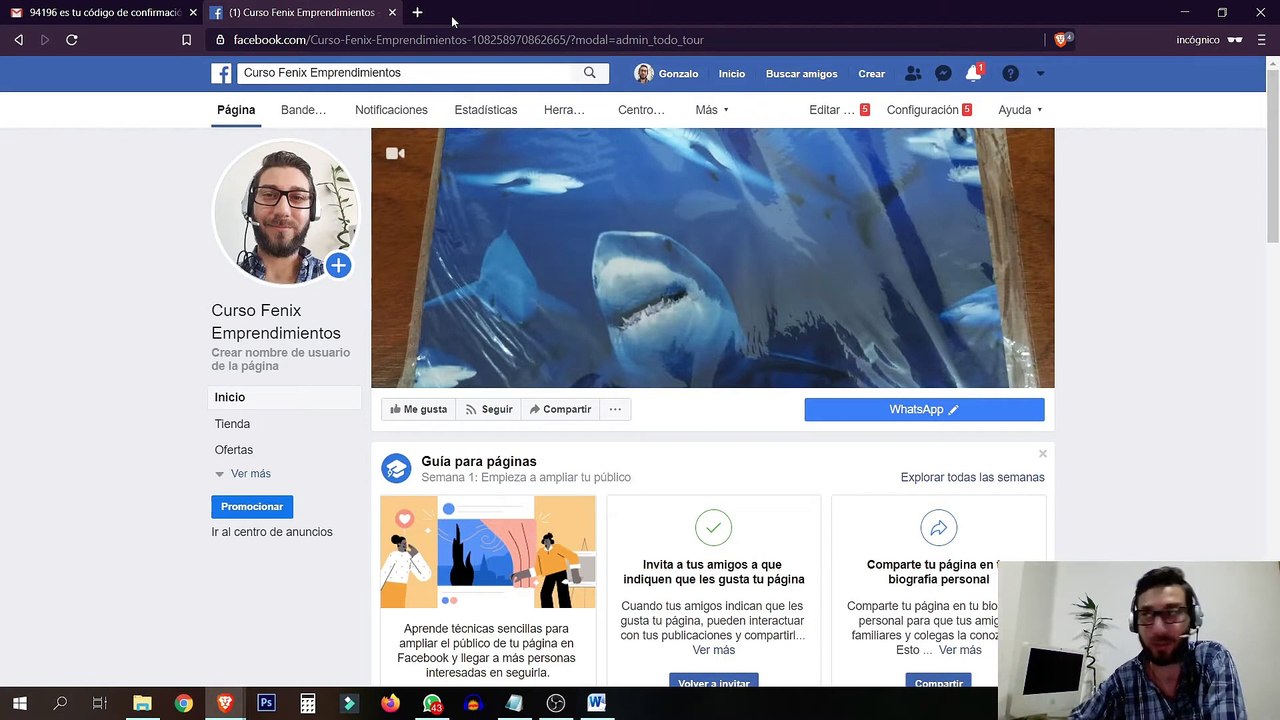1280x720 pixels.
Task: Click Crear in the top bar
Action: (871, 74)
